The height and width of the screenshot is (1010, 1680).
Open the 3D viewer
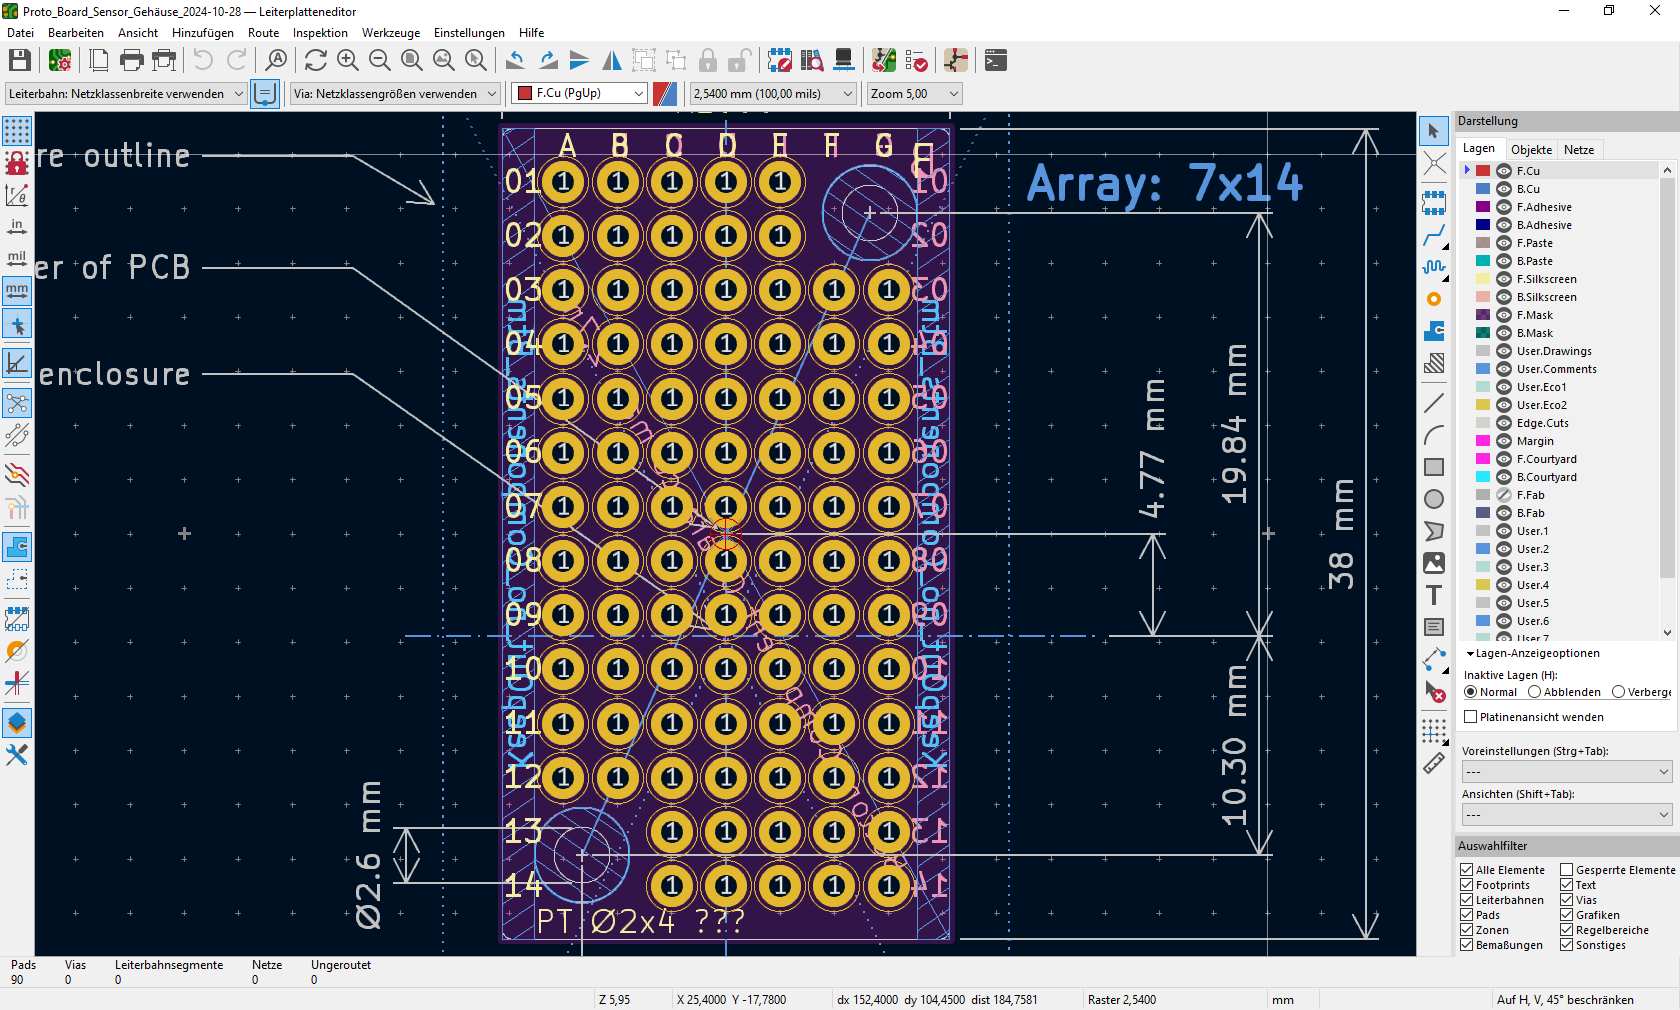pyautogui.click(x=844, y=61)
